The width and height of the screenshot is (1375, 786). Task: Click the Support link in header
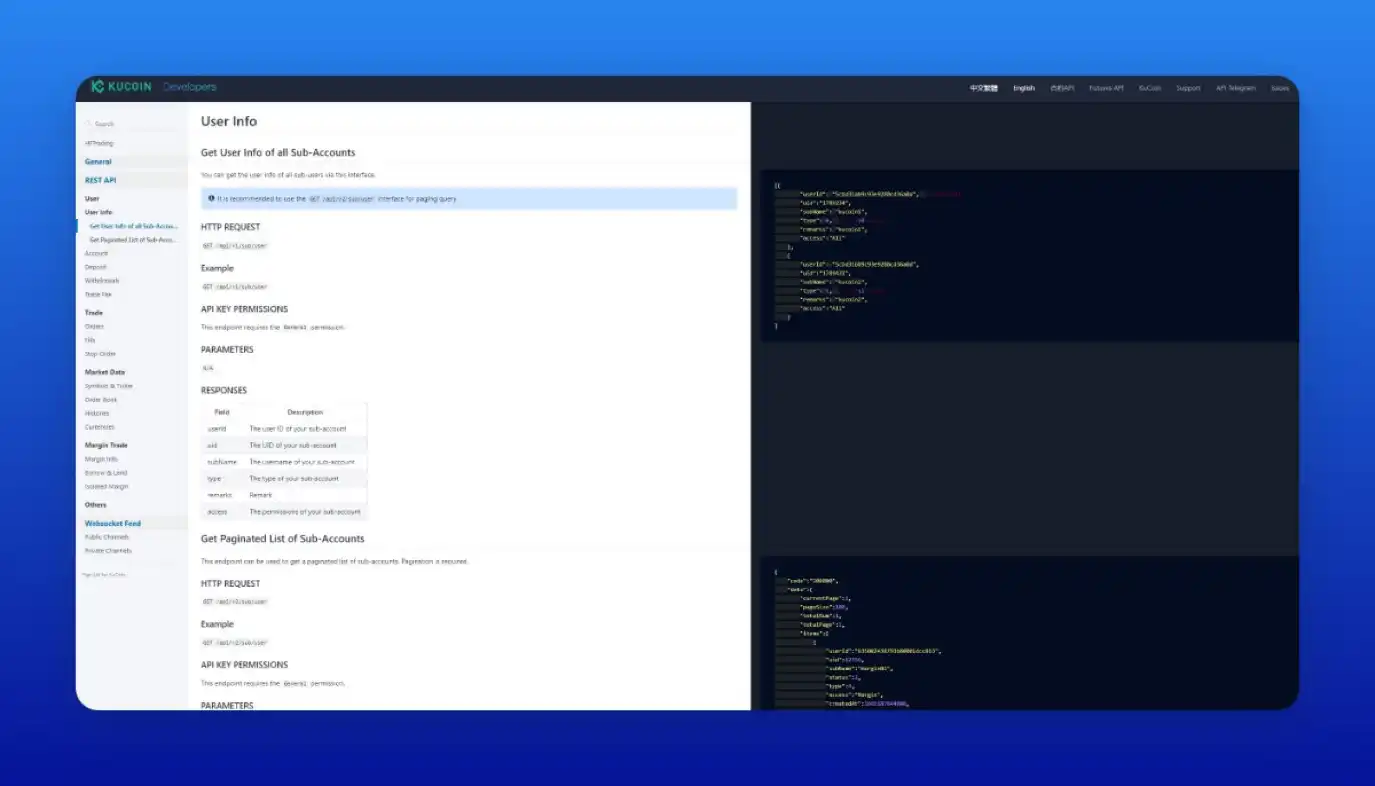(1188, 88)
